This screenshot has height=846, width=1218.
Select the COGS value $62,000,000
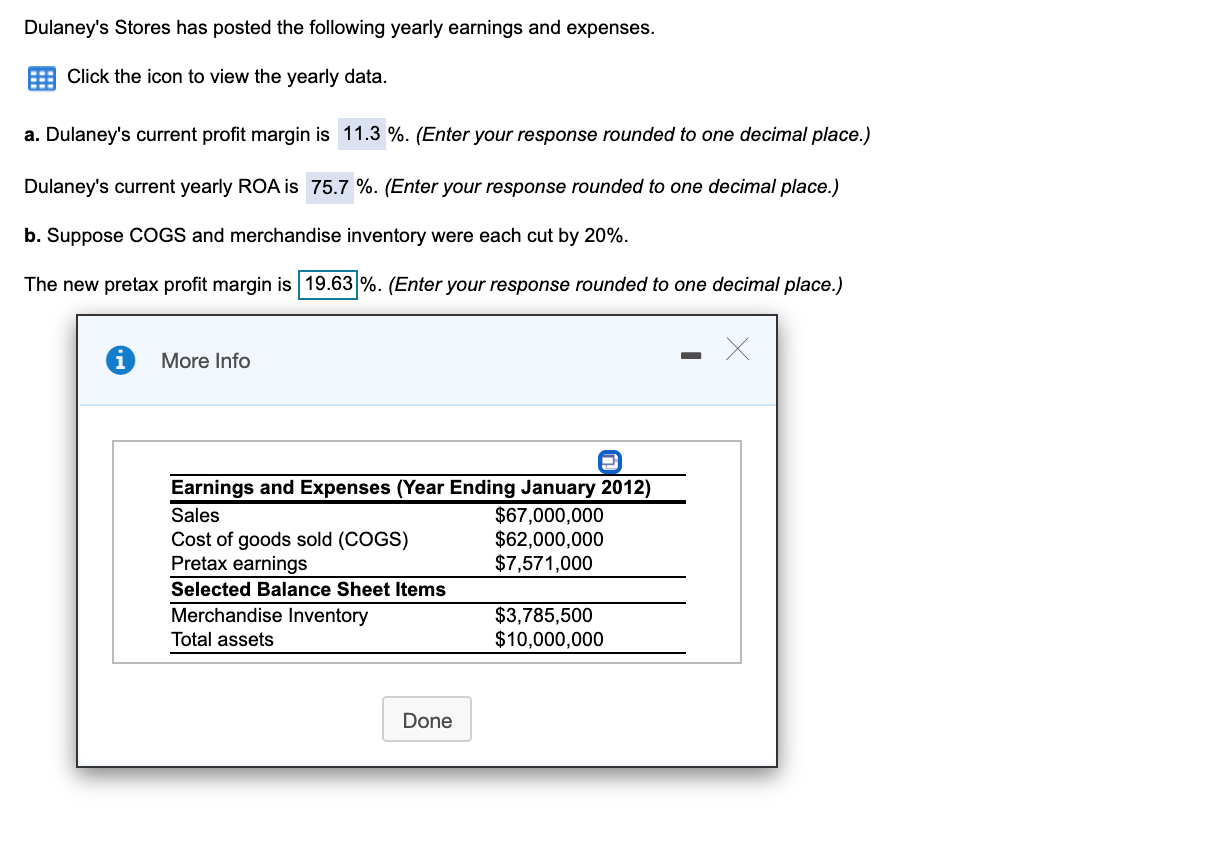549,540
